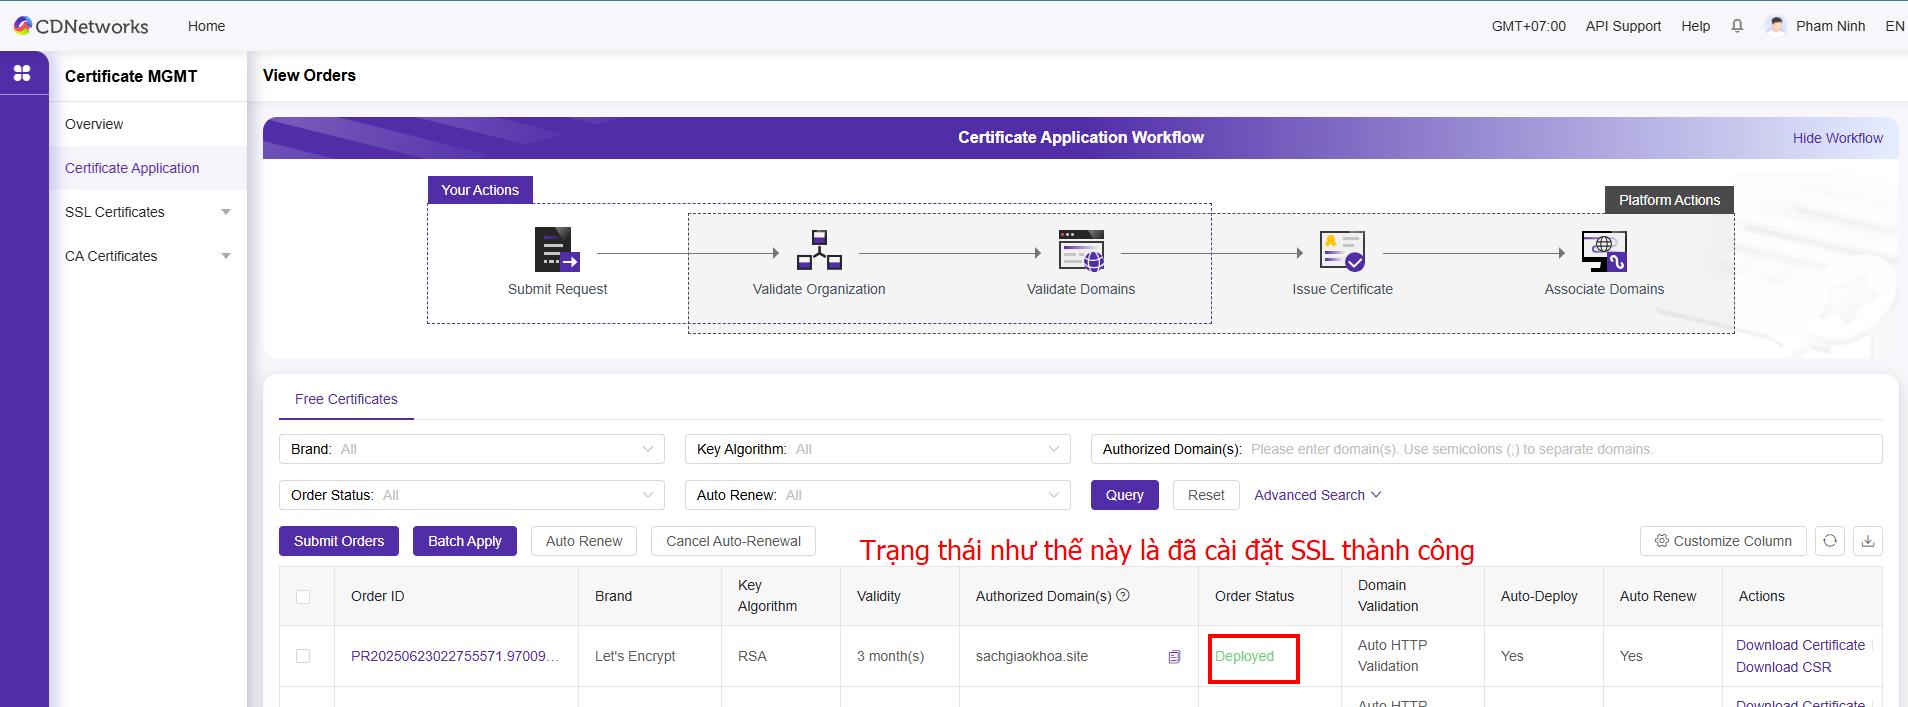This screenshot has height=707, width=1908.
Task: Open the Brand filter dropdown
Action: point(471,449)
